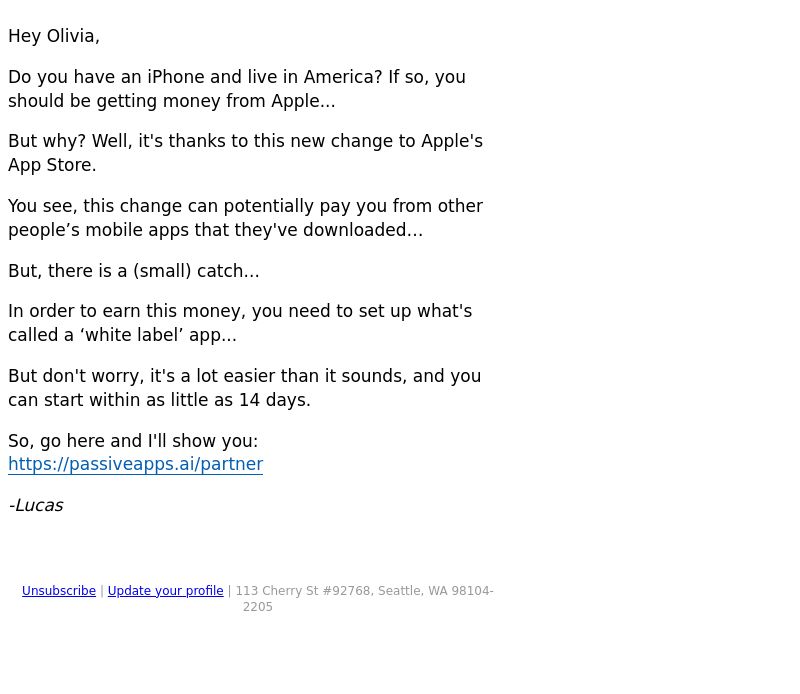Screen dimensions: 800x694
Task: Click the Unsubscribe link
Action: [59, 590]
